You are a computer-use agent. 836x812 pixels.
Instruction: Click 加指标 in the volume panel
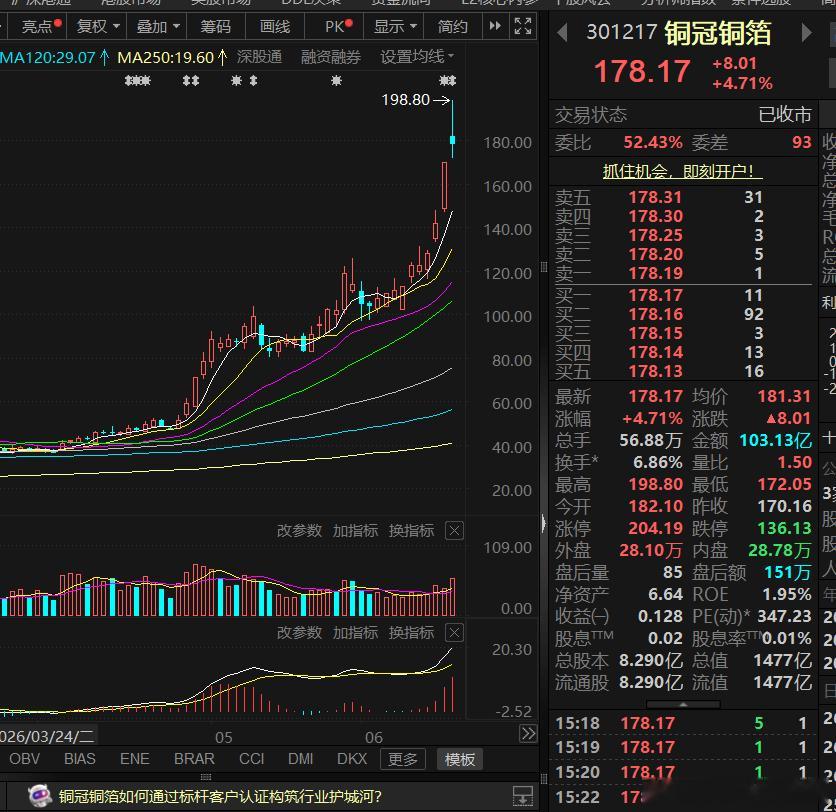tap(355, 530)
